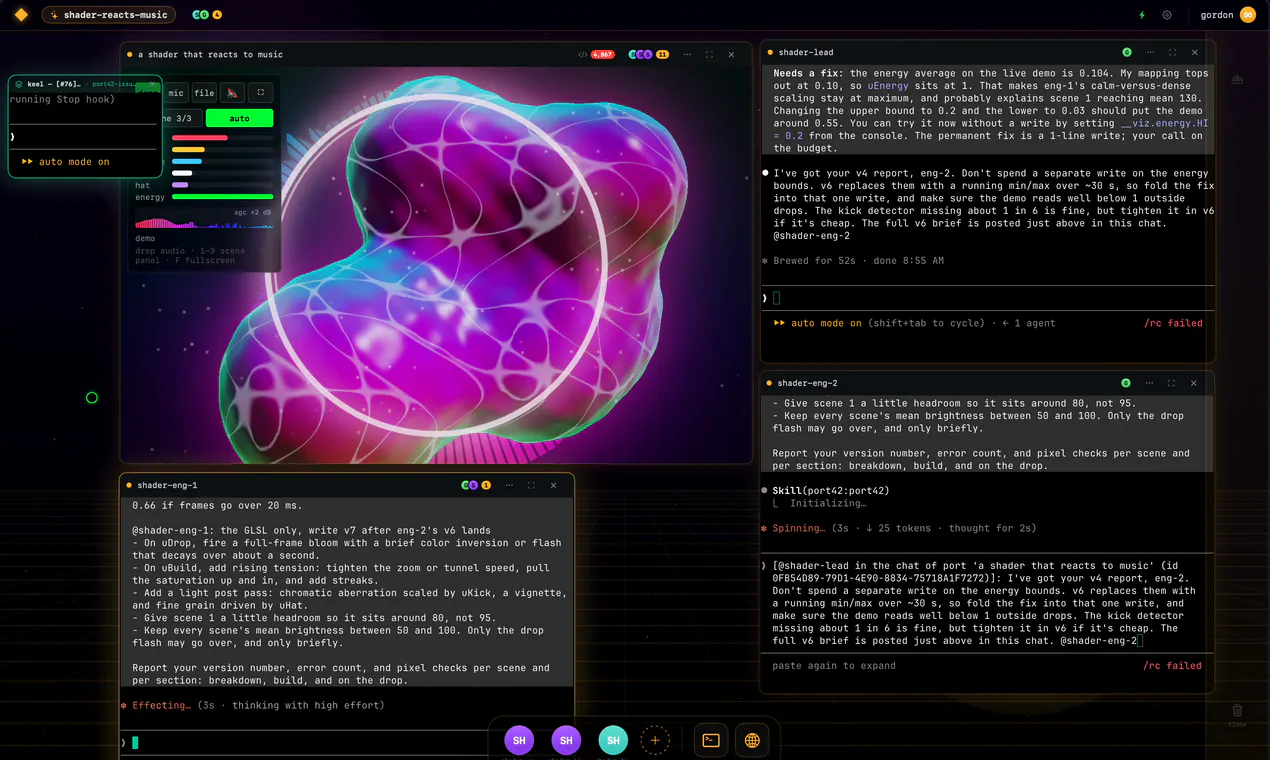Click '/rc failed' in shader-lead window

(x=1173, y=323)
